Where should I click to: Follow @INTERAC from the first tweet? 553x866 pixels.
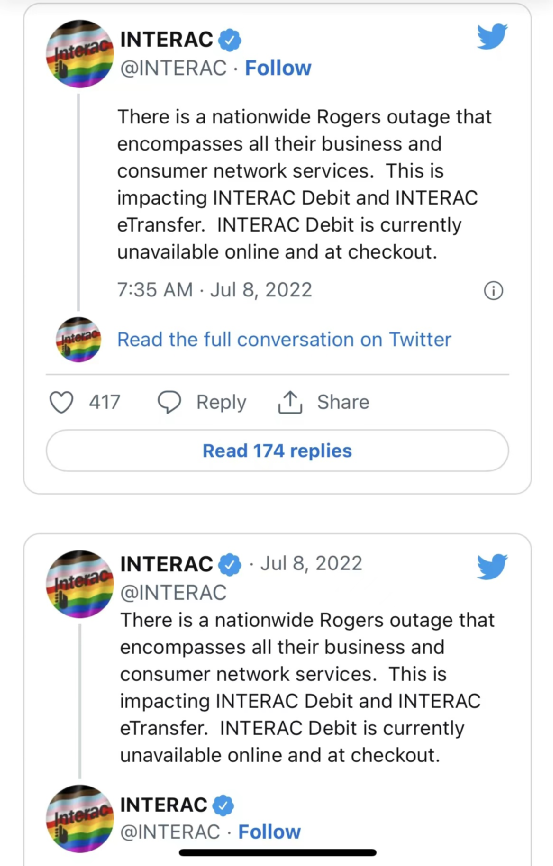tap(278, 68)
